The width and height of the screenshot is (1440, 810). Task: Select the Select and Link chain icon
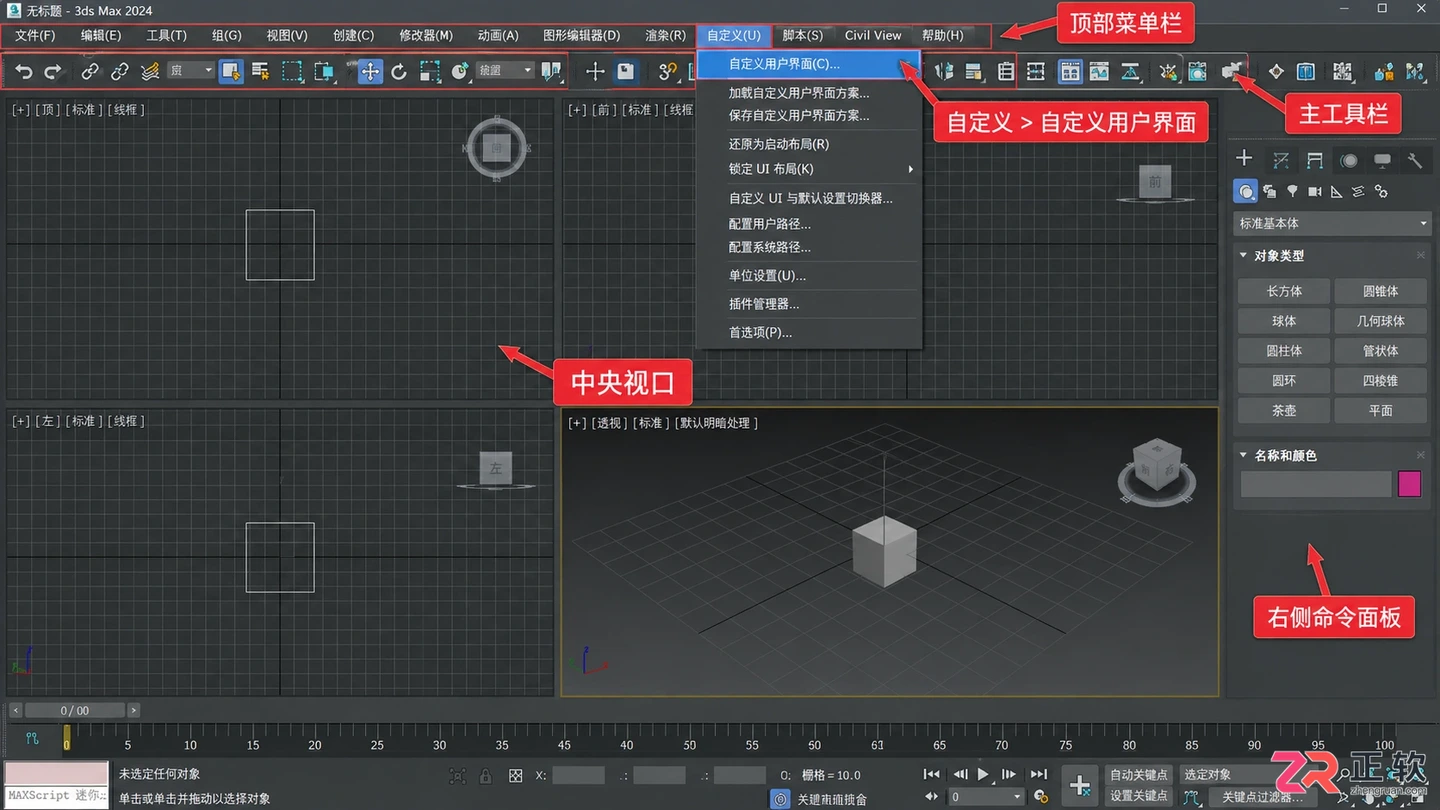[x=90, y=71]
